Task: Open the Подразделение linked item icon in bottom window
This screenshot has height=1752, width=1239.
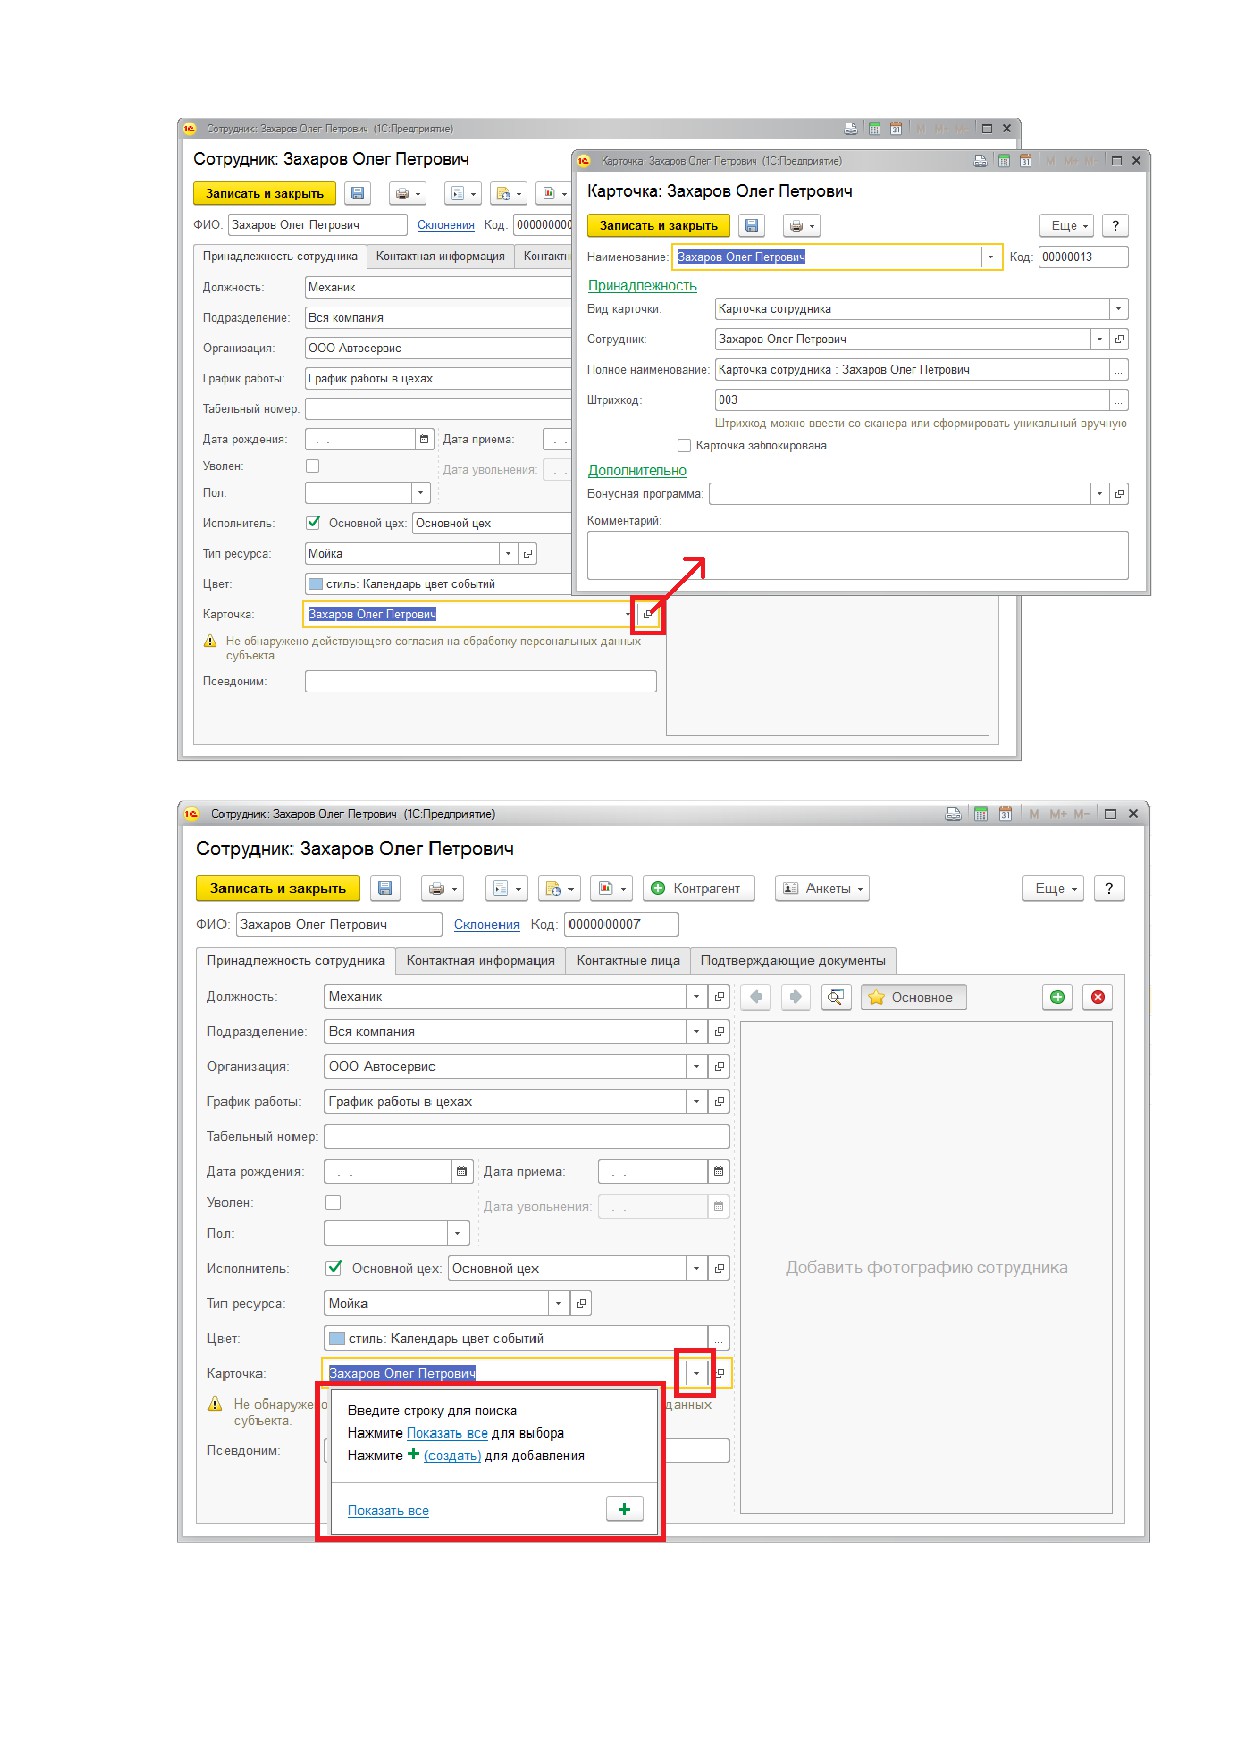Action: (x=719, y=1032)
